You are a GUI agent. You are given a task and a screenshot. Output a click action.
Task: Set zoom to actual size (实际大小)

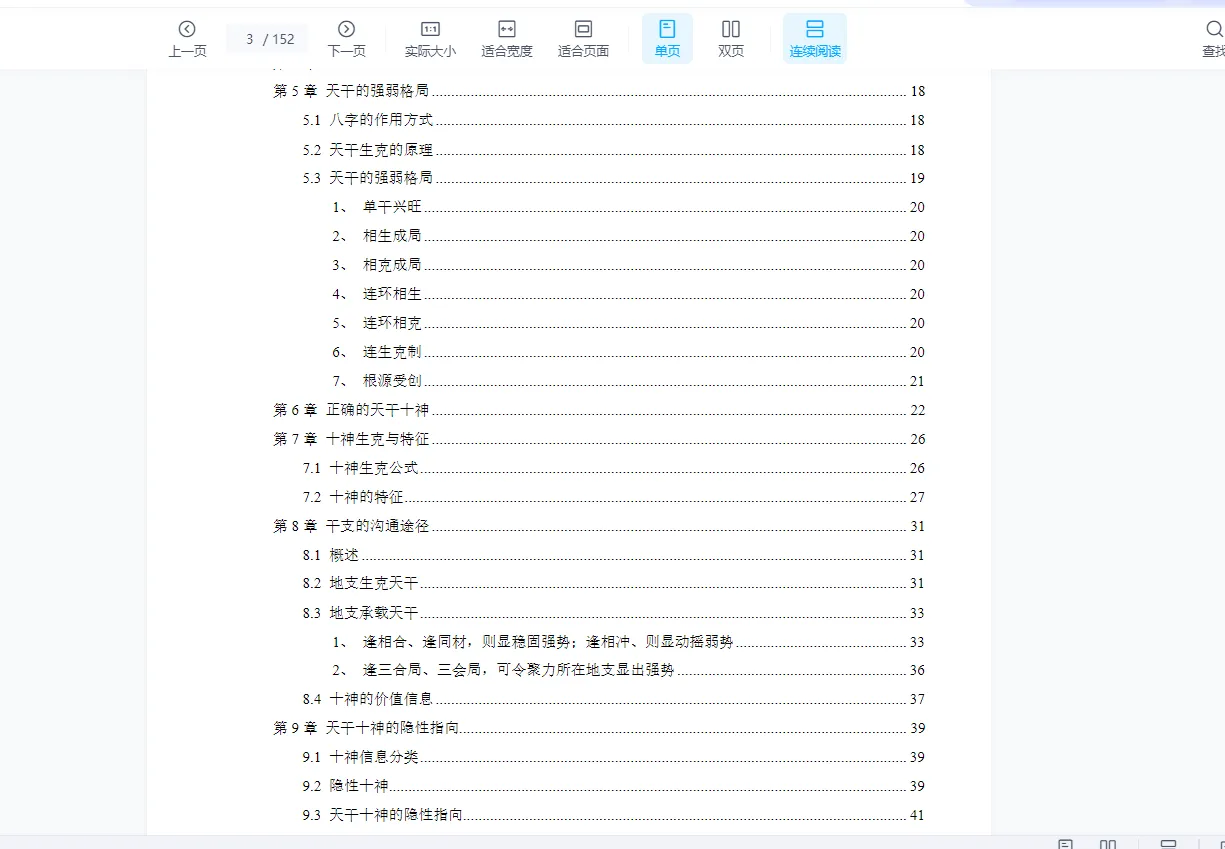point(430,39)
